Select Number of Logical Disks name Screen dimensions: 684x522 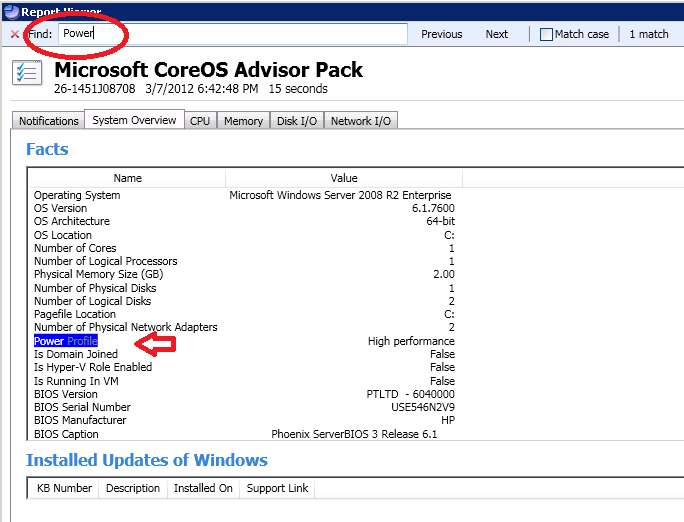pyautogui.click(x=92, y=301)
